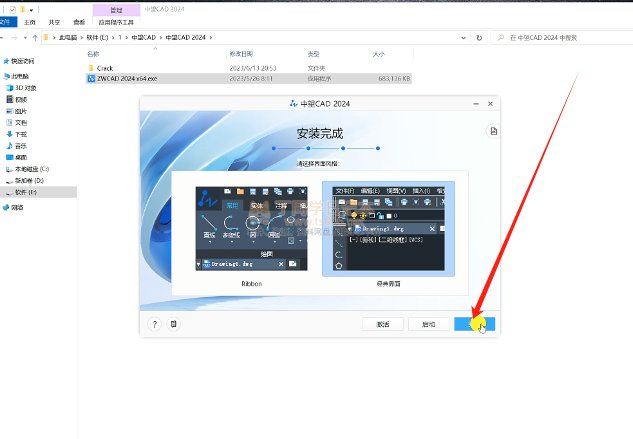This screenshot has width=633, height=439.
Task: Click the document icon beside the help button
Action: pyautogui.click(x=174, y=324)
